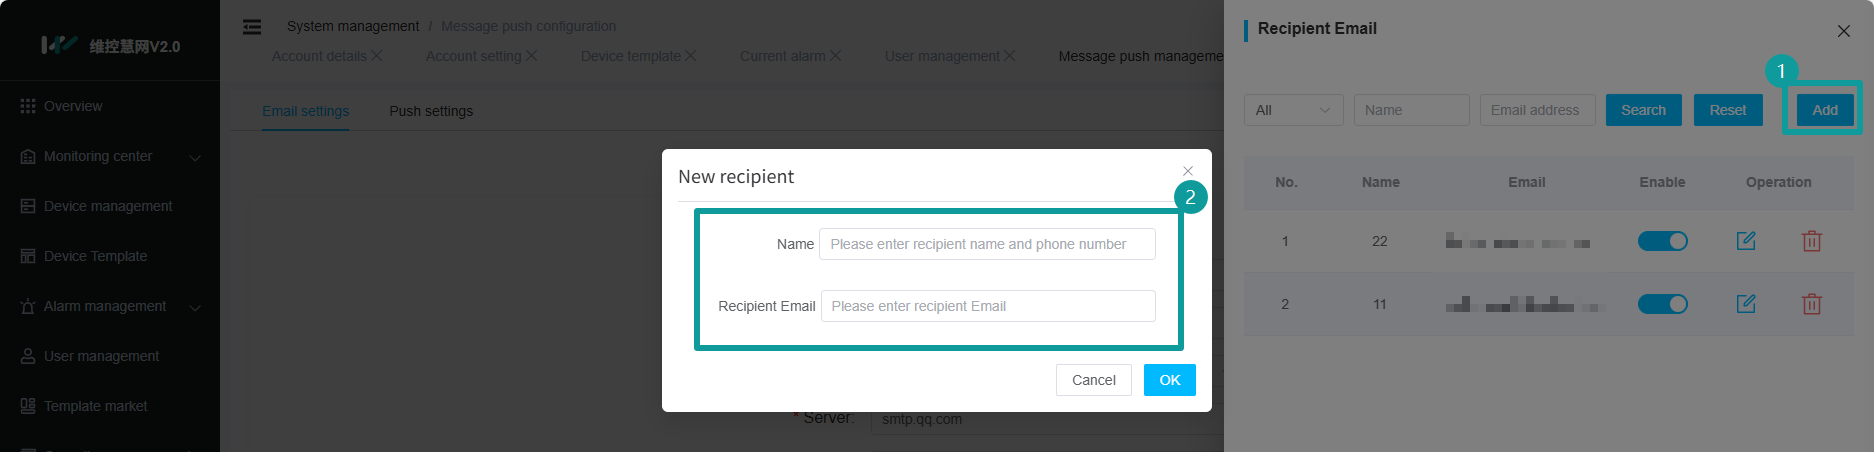Disable the enable toggle for recipient 22
Image resolution: width=1874 pixels, height=452 pixels.
point(1662,241)
